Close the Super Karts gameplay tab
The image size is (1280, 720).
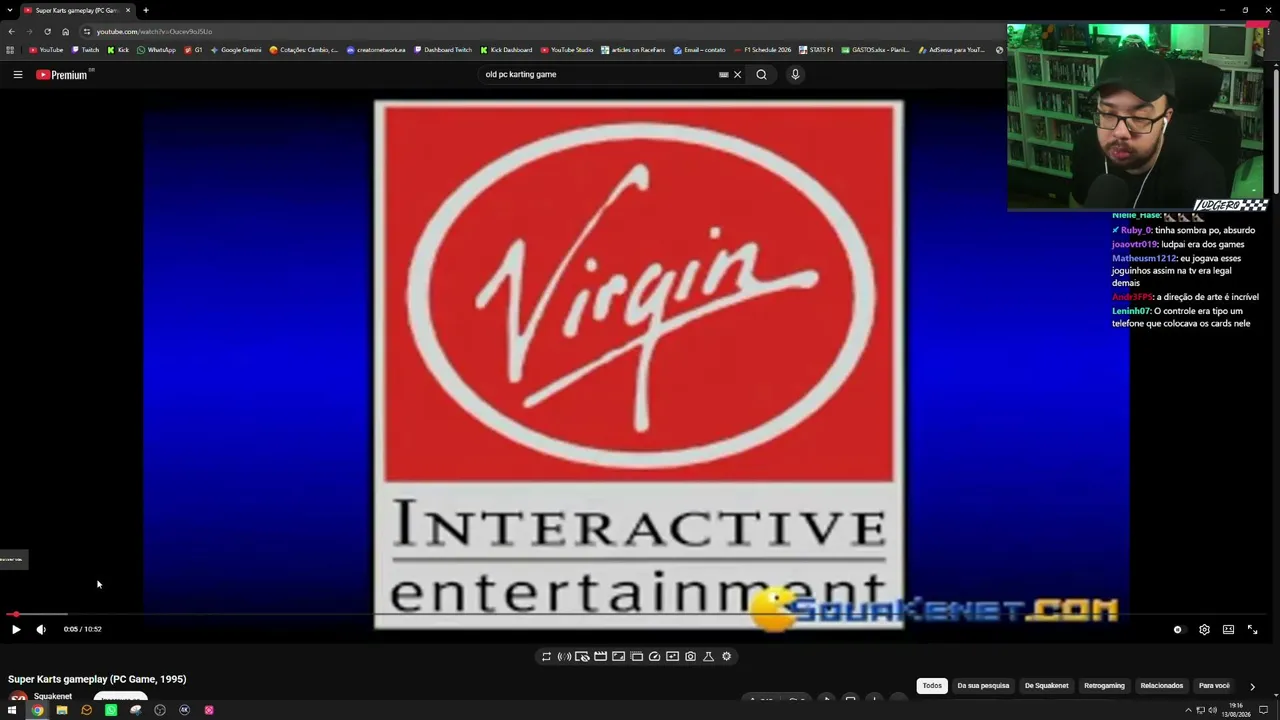[x=128, y=10]
